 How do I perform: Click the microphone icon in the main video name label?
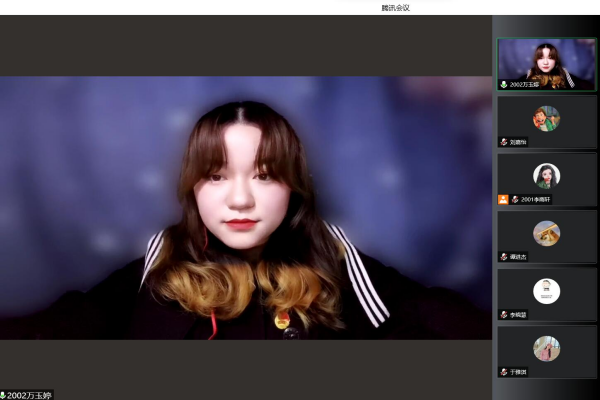[3, 395]
